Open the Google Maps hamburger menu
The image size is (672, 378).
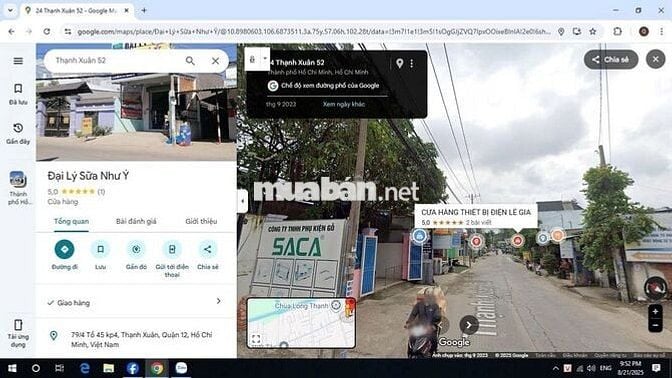(x=18, y=61)
